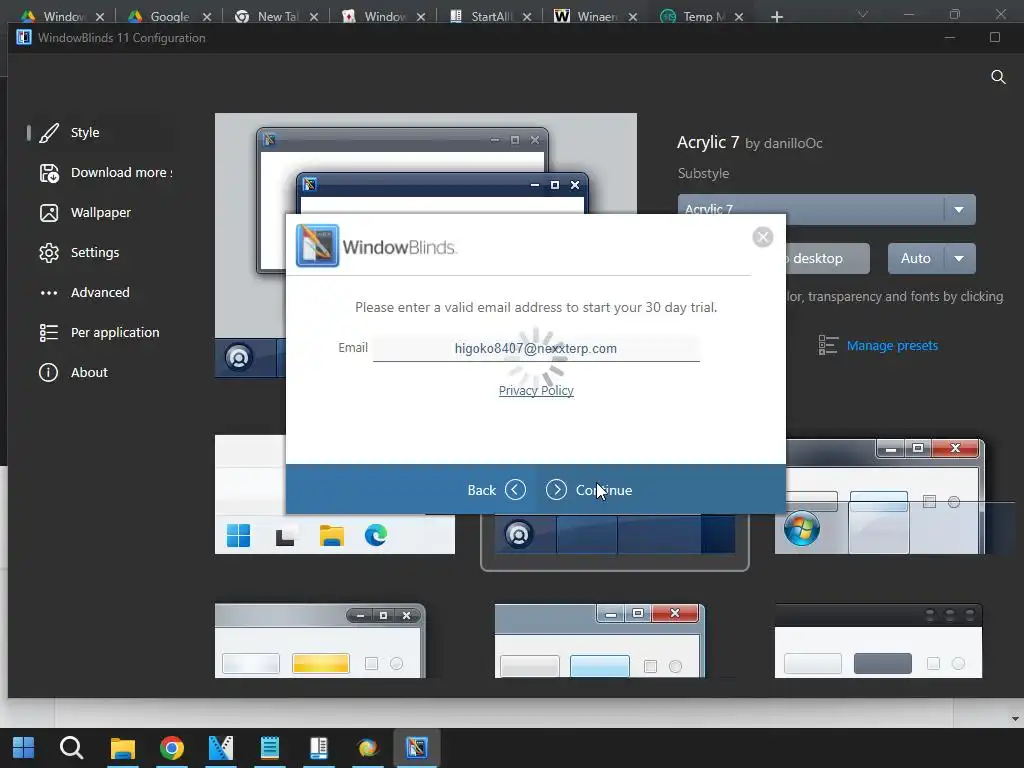Open taskbar Search
This screenshot has height=768, width=1024.
coord(71,748)
